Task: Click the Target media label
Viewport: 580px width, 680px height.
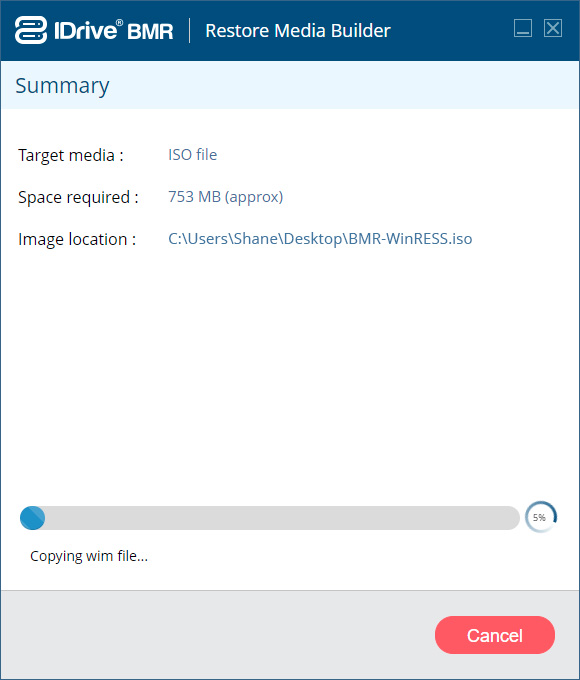Action: pyautogui.click(x=71, y=155)
